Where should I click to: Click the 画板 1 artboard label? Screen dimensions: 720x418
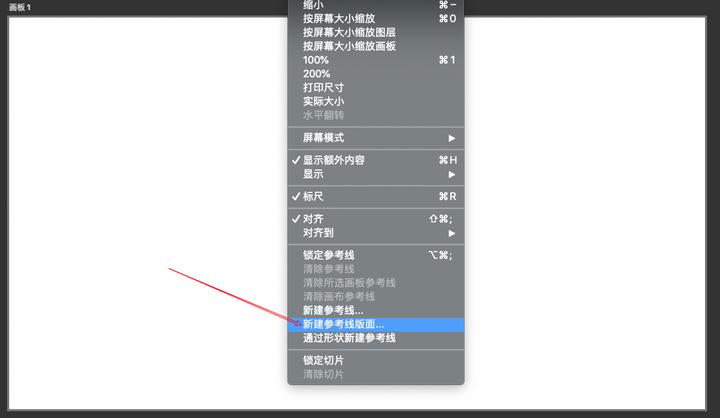pyautogui.click(x=20, y=7)
